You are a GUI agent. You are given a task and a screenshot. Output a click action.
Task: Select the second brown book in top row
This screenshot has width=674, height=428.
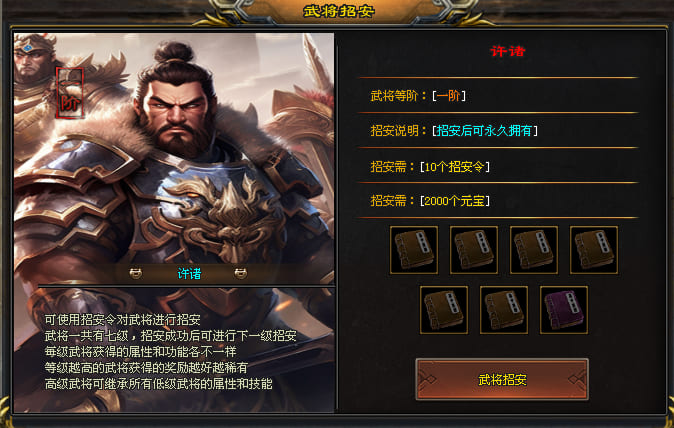(474, 250)
